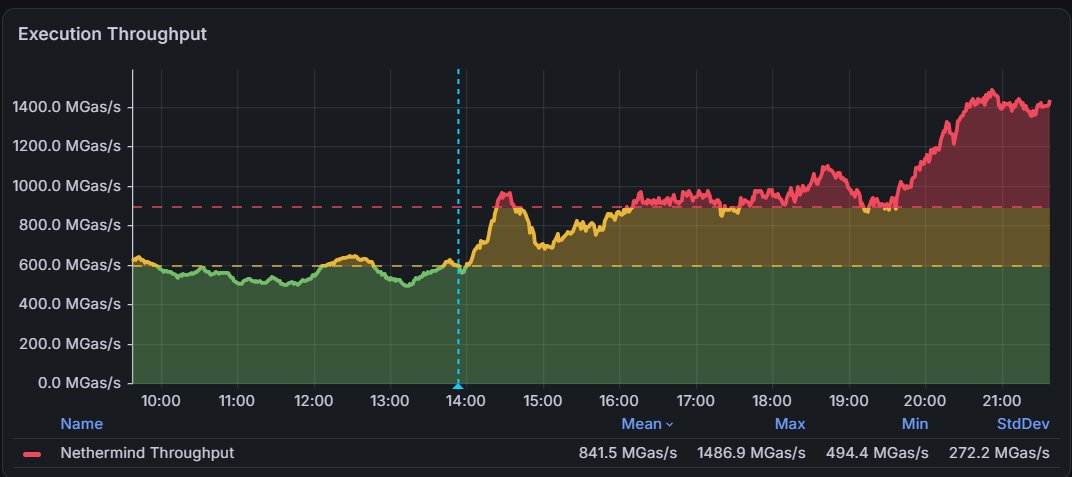The image size is (1072, 477).
Task: Click the 1486.9 MGas/s max value
Action: [751, 452]
